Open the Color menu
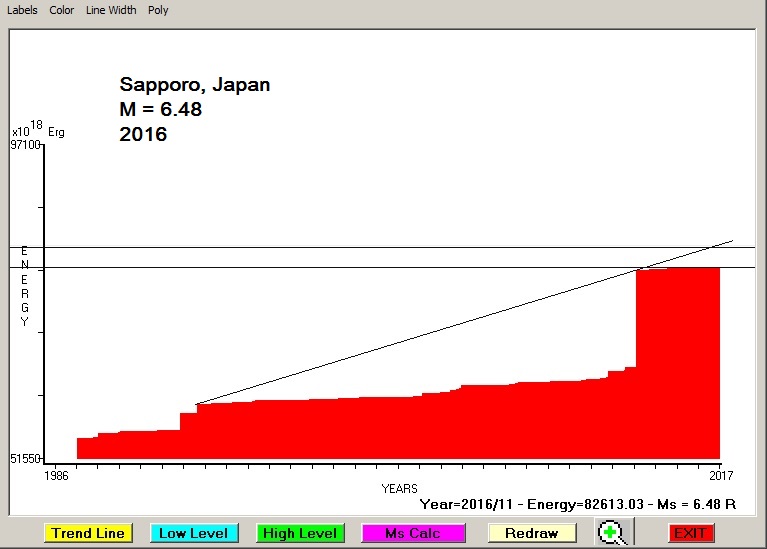The height and width of the screenshot is (549, 767). [x=62, y=10]
